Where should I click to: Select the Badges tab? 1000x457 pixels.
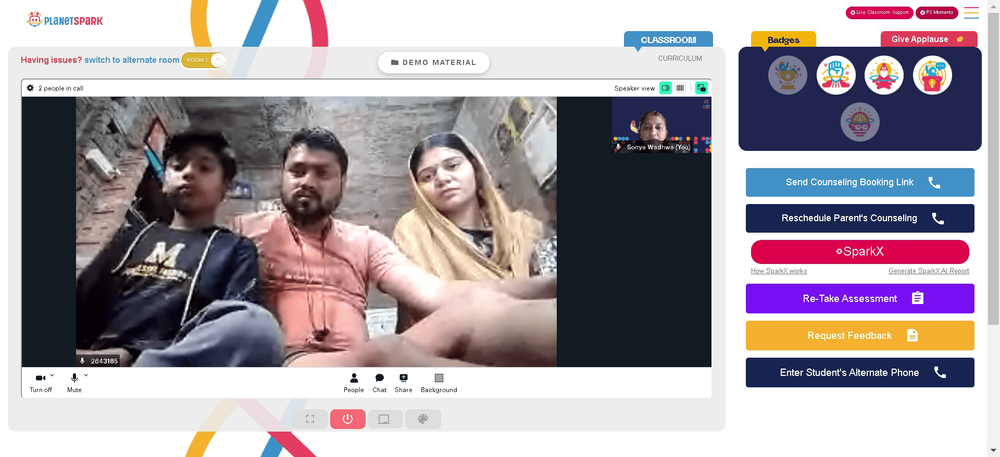point(783,40)
